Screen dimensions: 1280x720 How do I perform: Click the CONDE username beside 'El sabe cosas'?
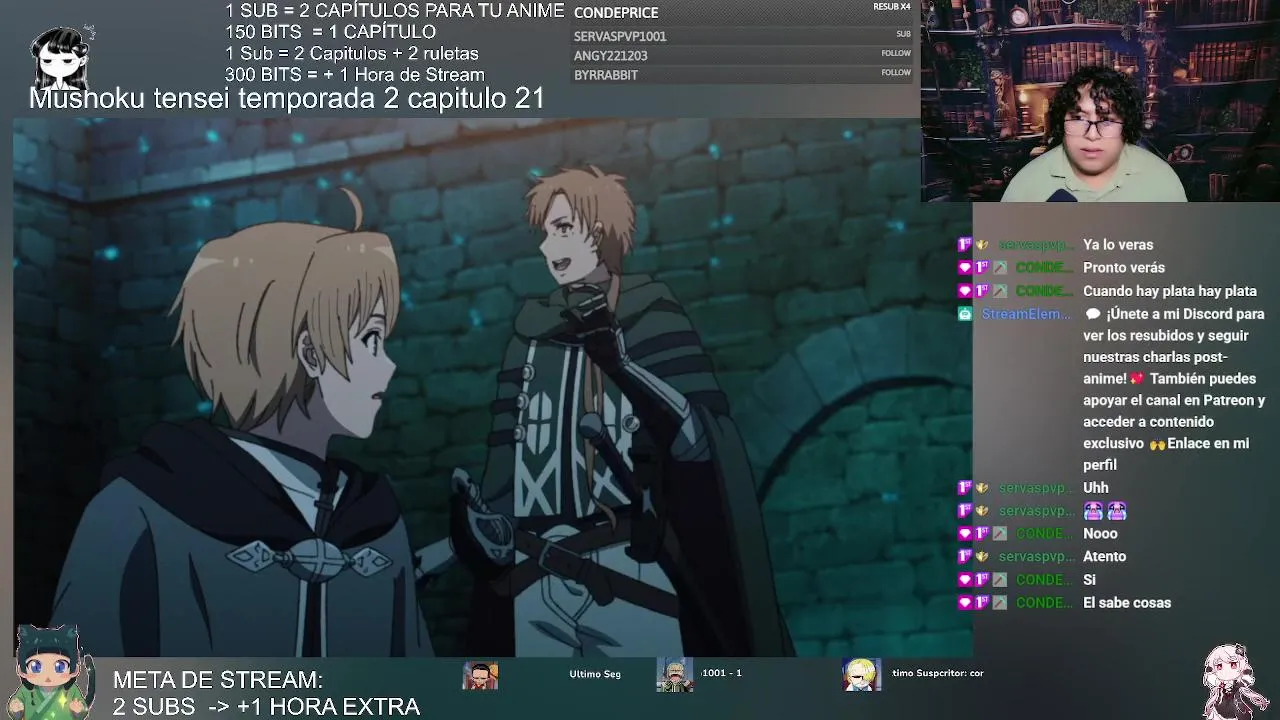1045,603
